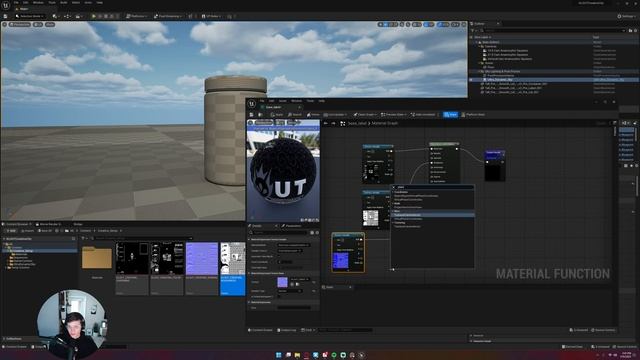Save the material asset in material editor

click(x=251, y=115)
